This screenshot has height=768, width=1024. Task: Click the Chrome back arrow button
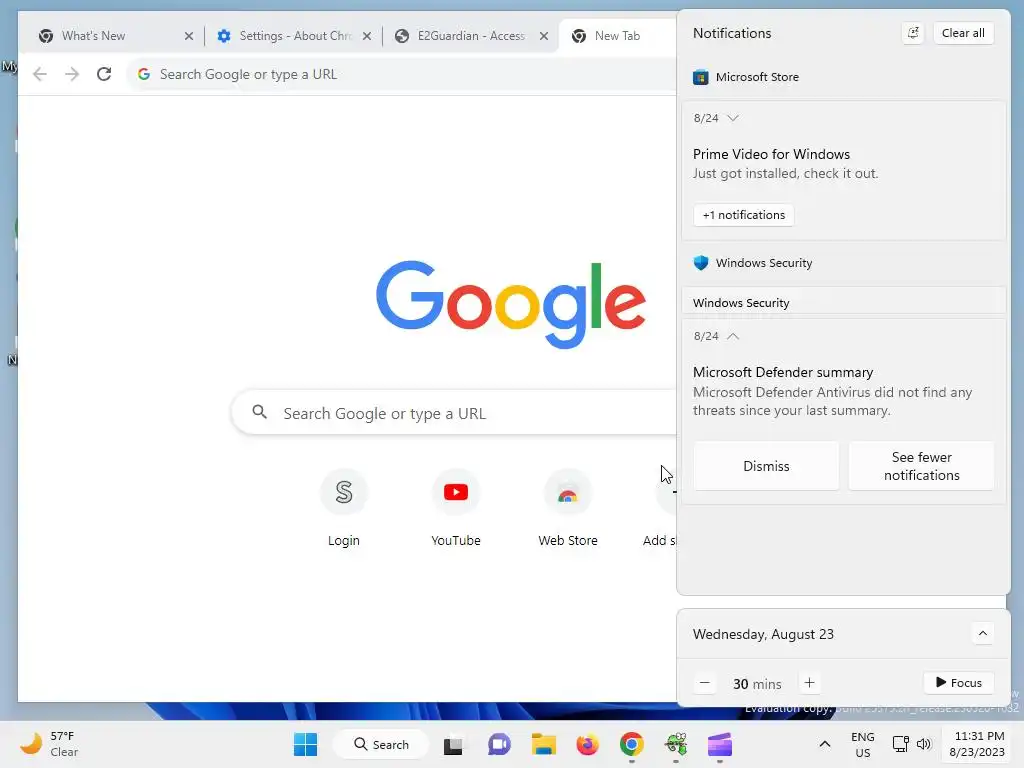40,74
